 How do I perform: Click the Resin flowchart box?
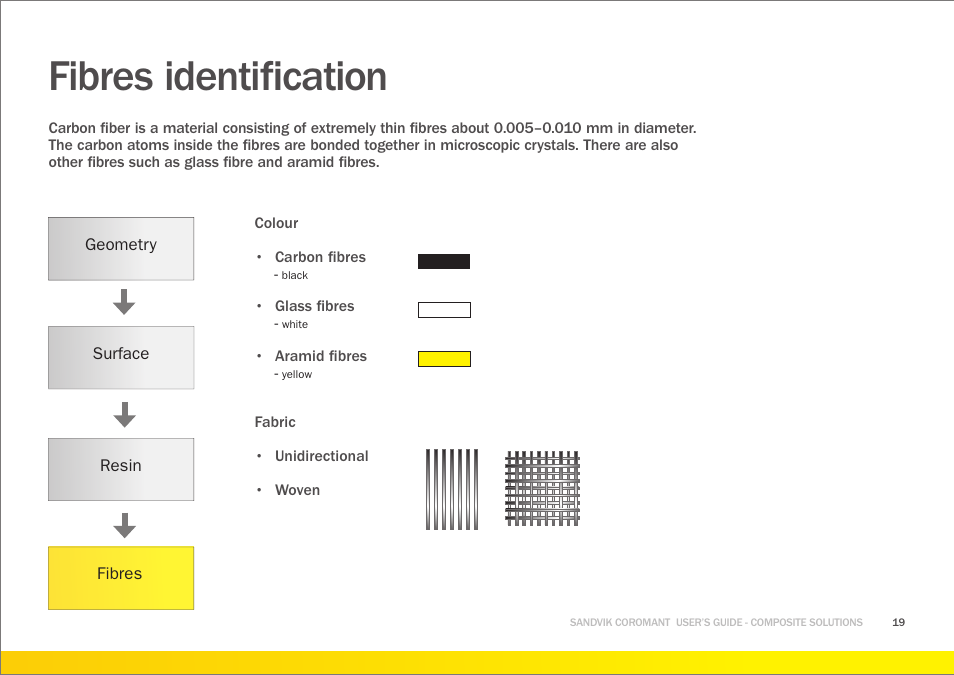coord(121,469)
